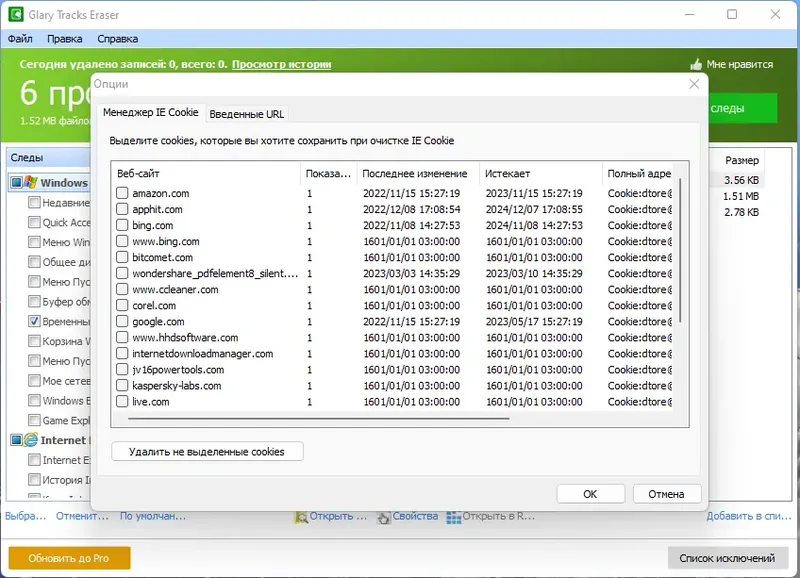Open the Правка menu
The width and height of the screenshot is (800, 578).
pyautogui.click(x=64, y=39)
